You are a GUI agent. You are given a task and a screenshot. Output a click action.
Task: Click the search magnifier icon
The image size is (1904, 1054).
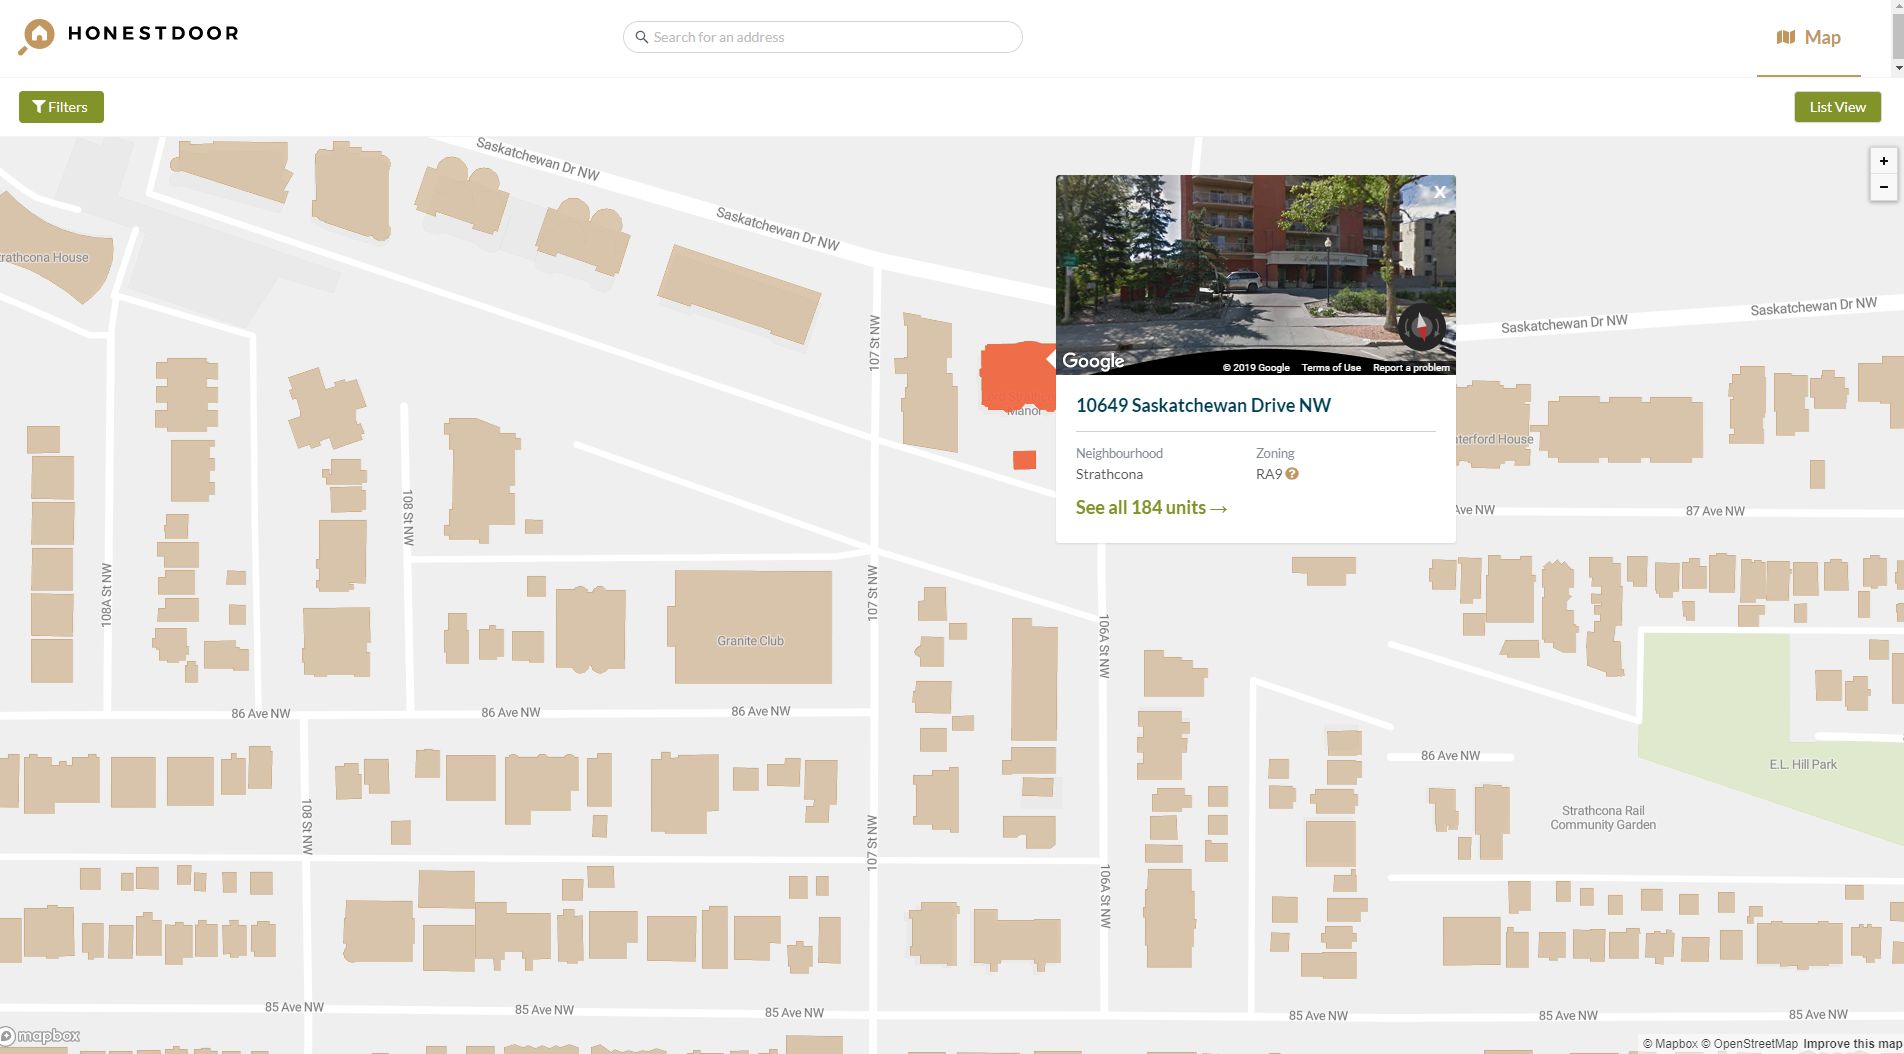pyautogui.click(x=642, y=37)
